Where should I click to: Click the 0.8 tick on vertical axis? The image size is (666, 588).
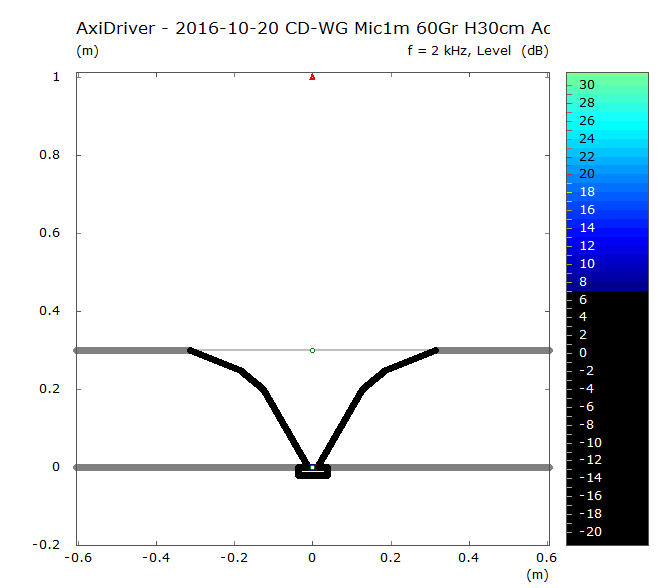57,155
